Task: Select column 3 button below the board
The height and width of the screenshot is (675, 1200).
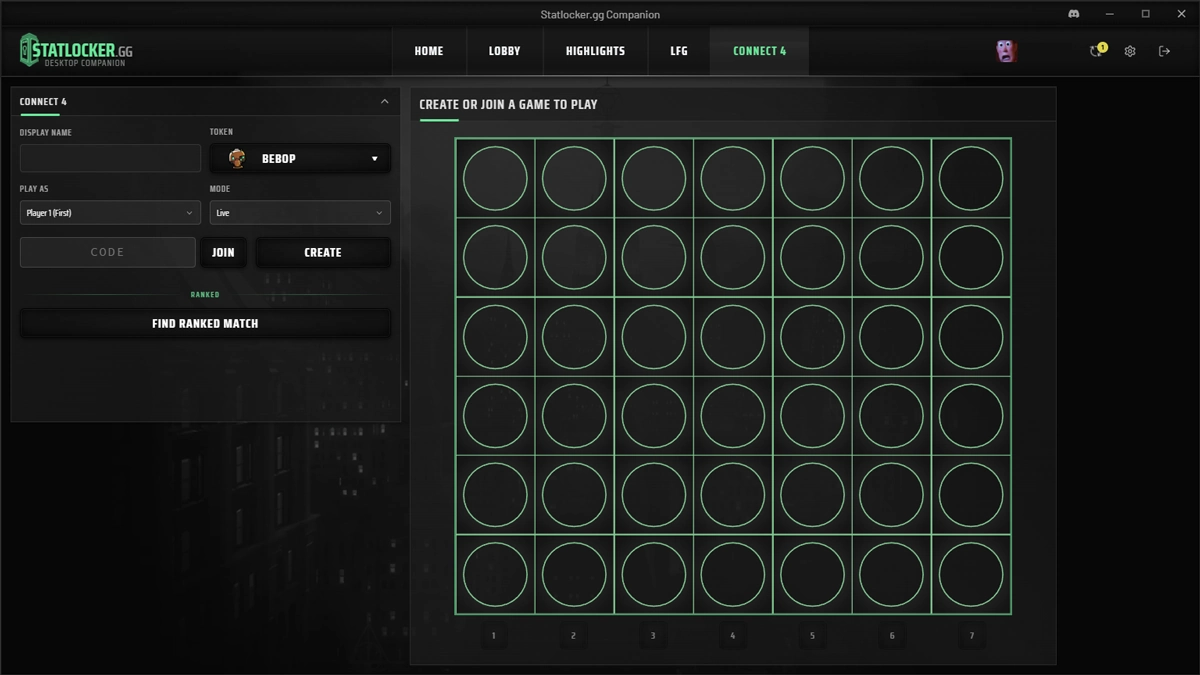Action: coord(653,635)
